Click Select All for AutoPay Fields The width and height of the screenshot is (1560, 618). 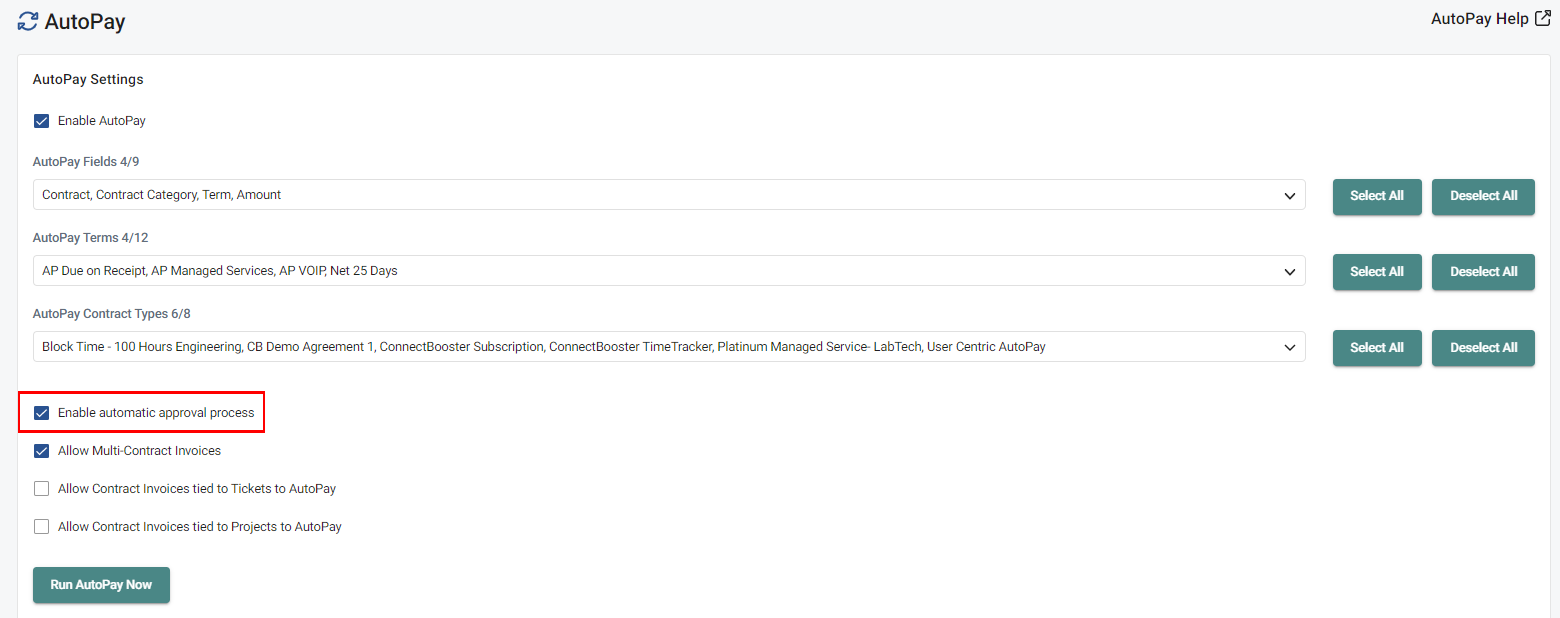pyautogui.click(x=1377, y=197)
